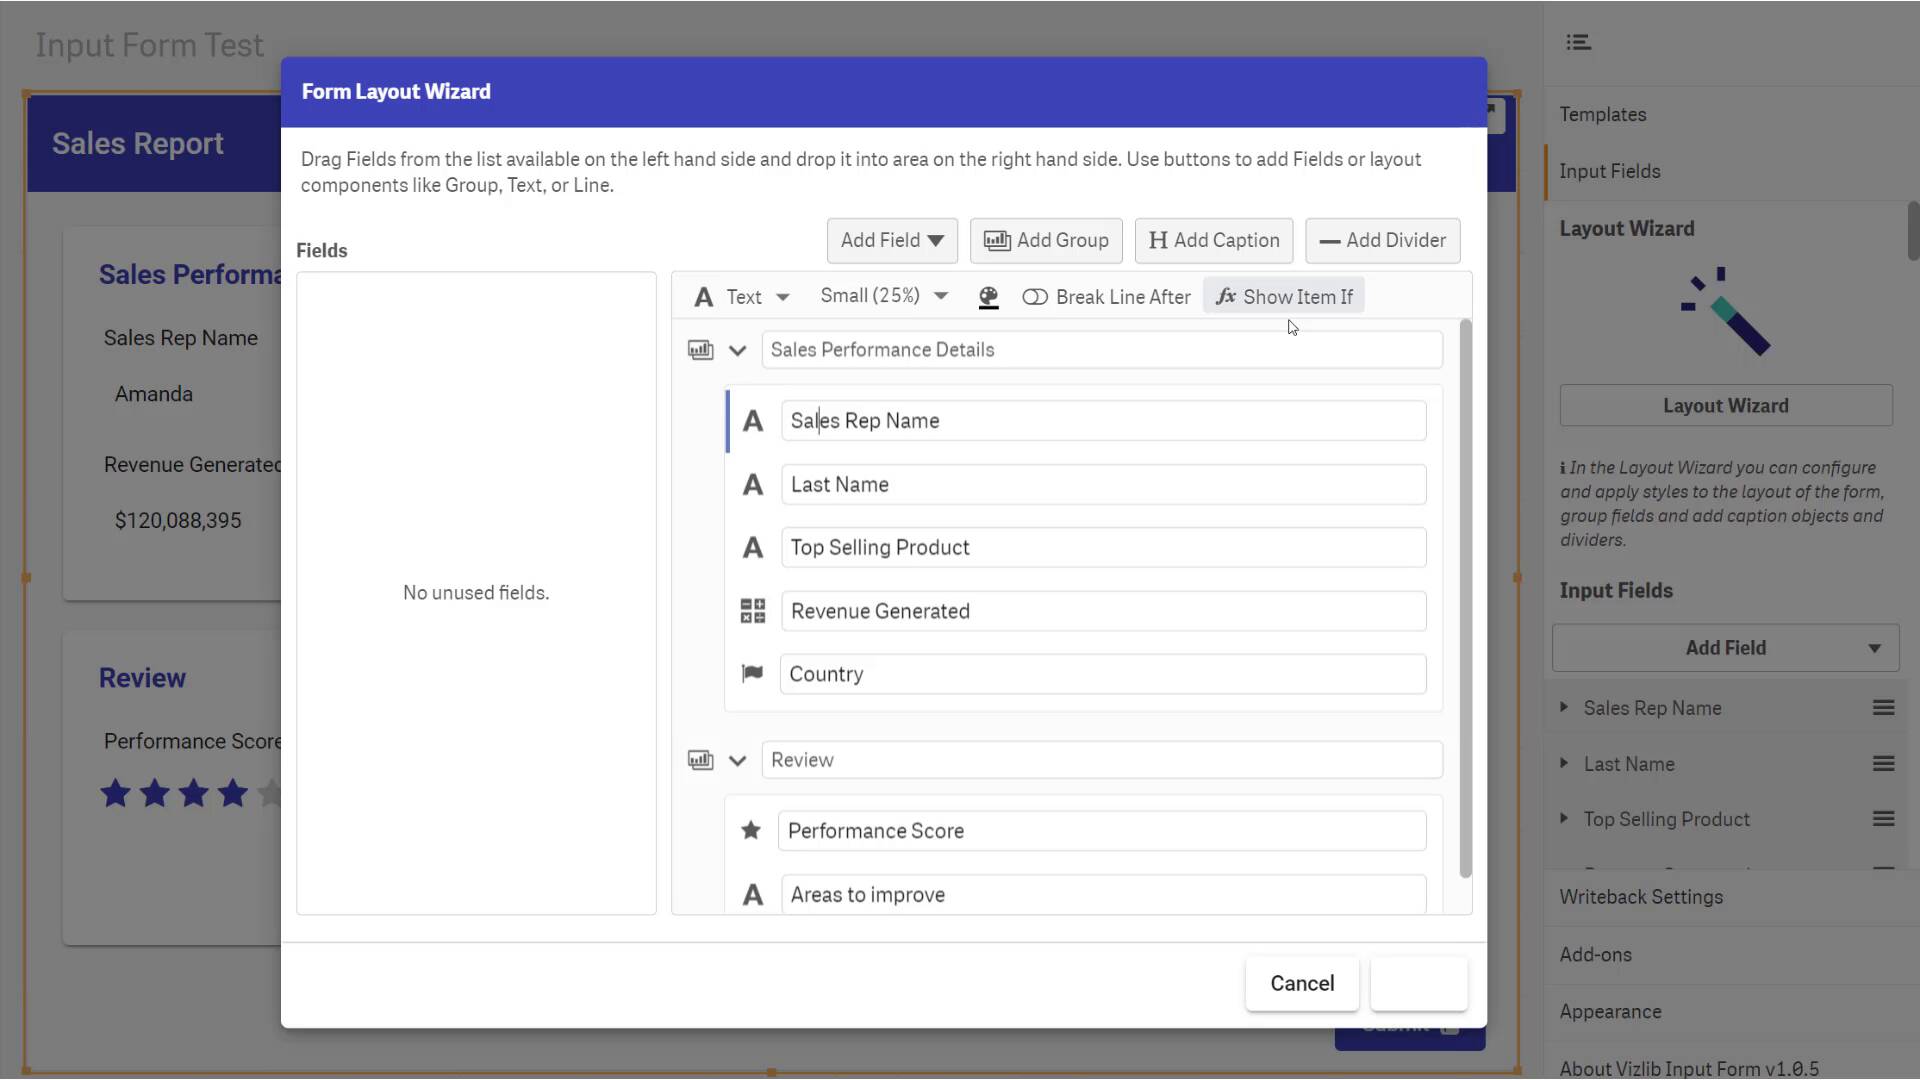Click the Country flag field icon
This screenshot has width=1920, height=1080.
752,674
